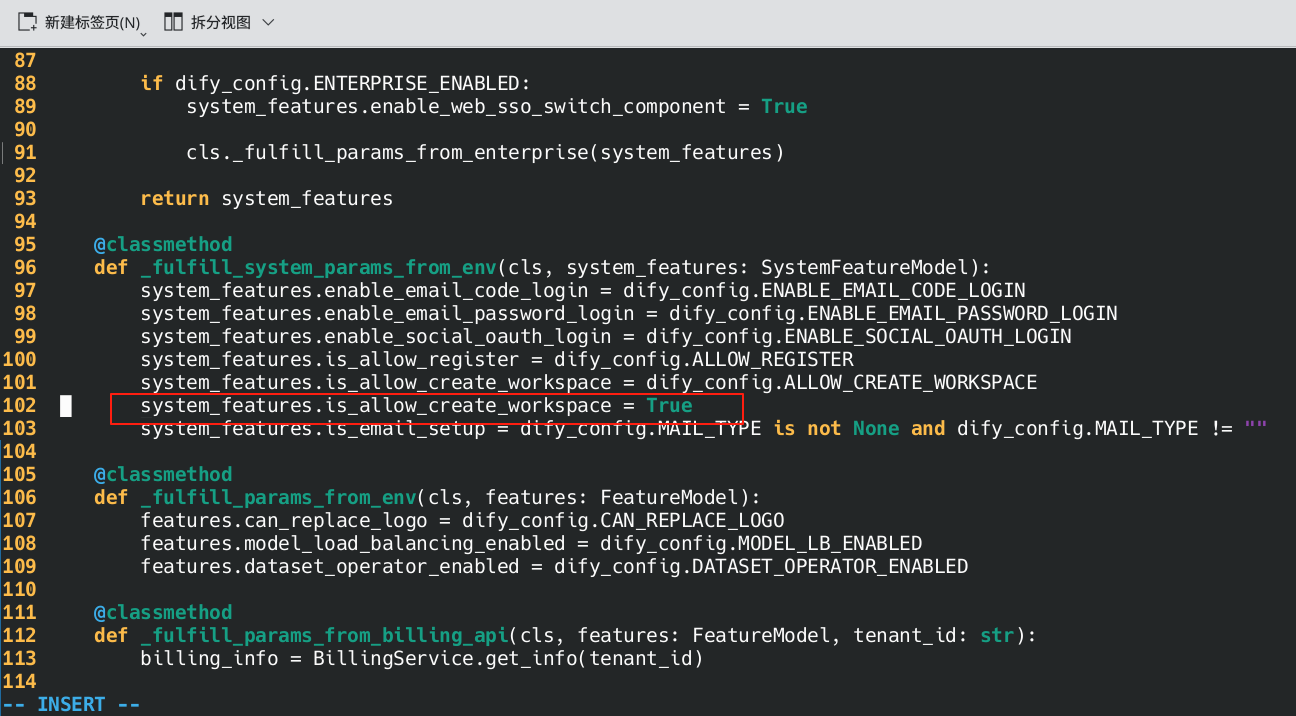
Task: Click the 新建标签页(N) label
Action: [x=92, y=23]
